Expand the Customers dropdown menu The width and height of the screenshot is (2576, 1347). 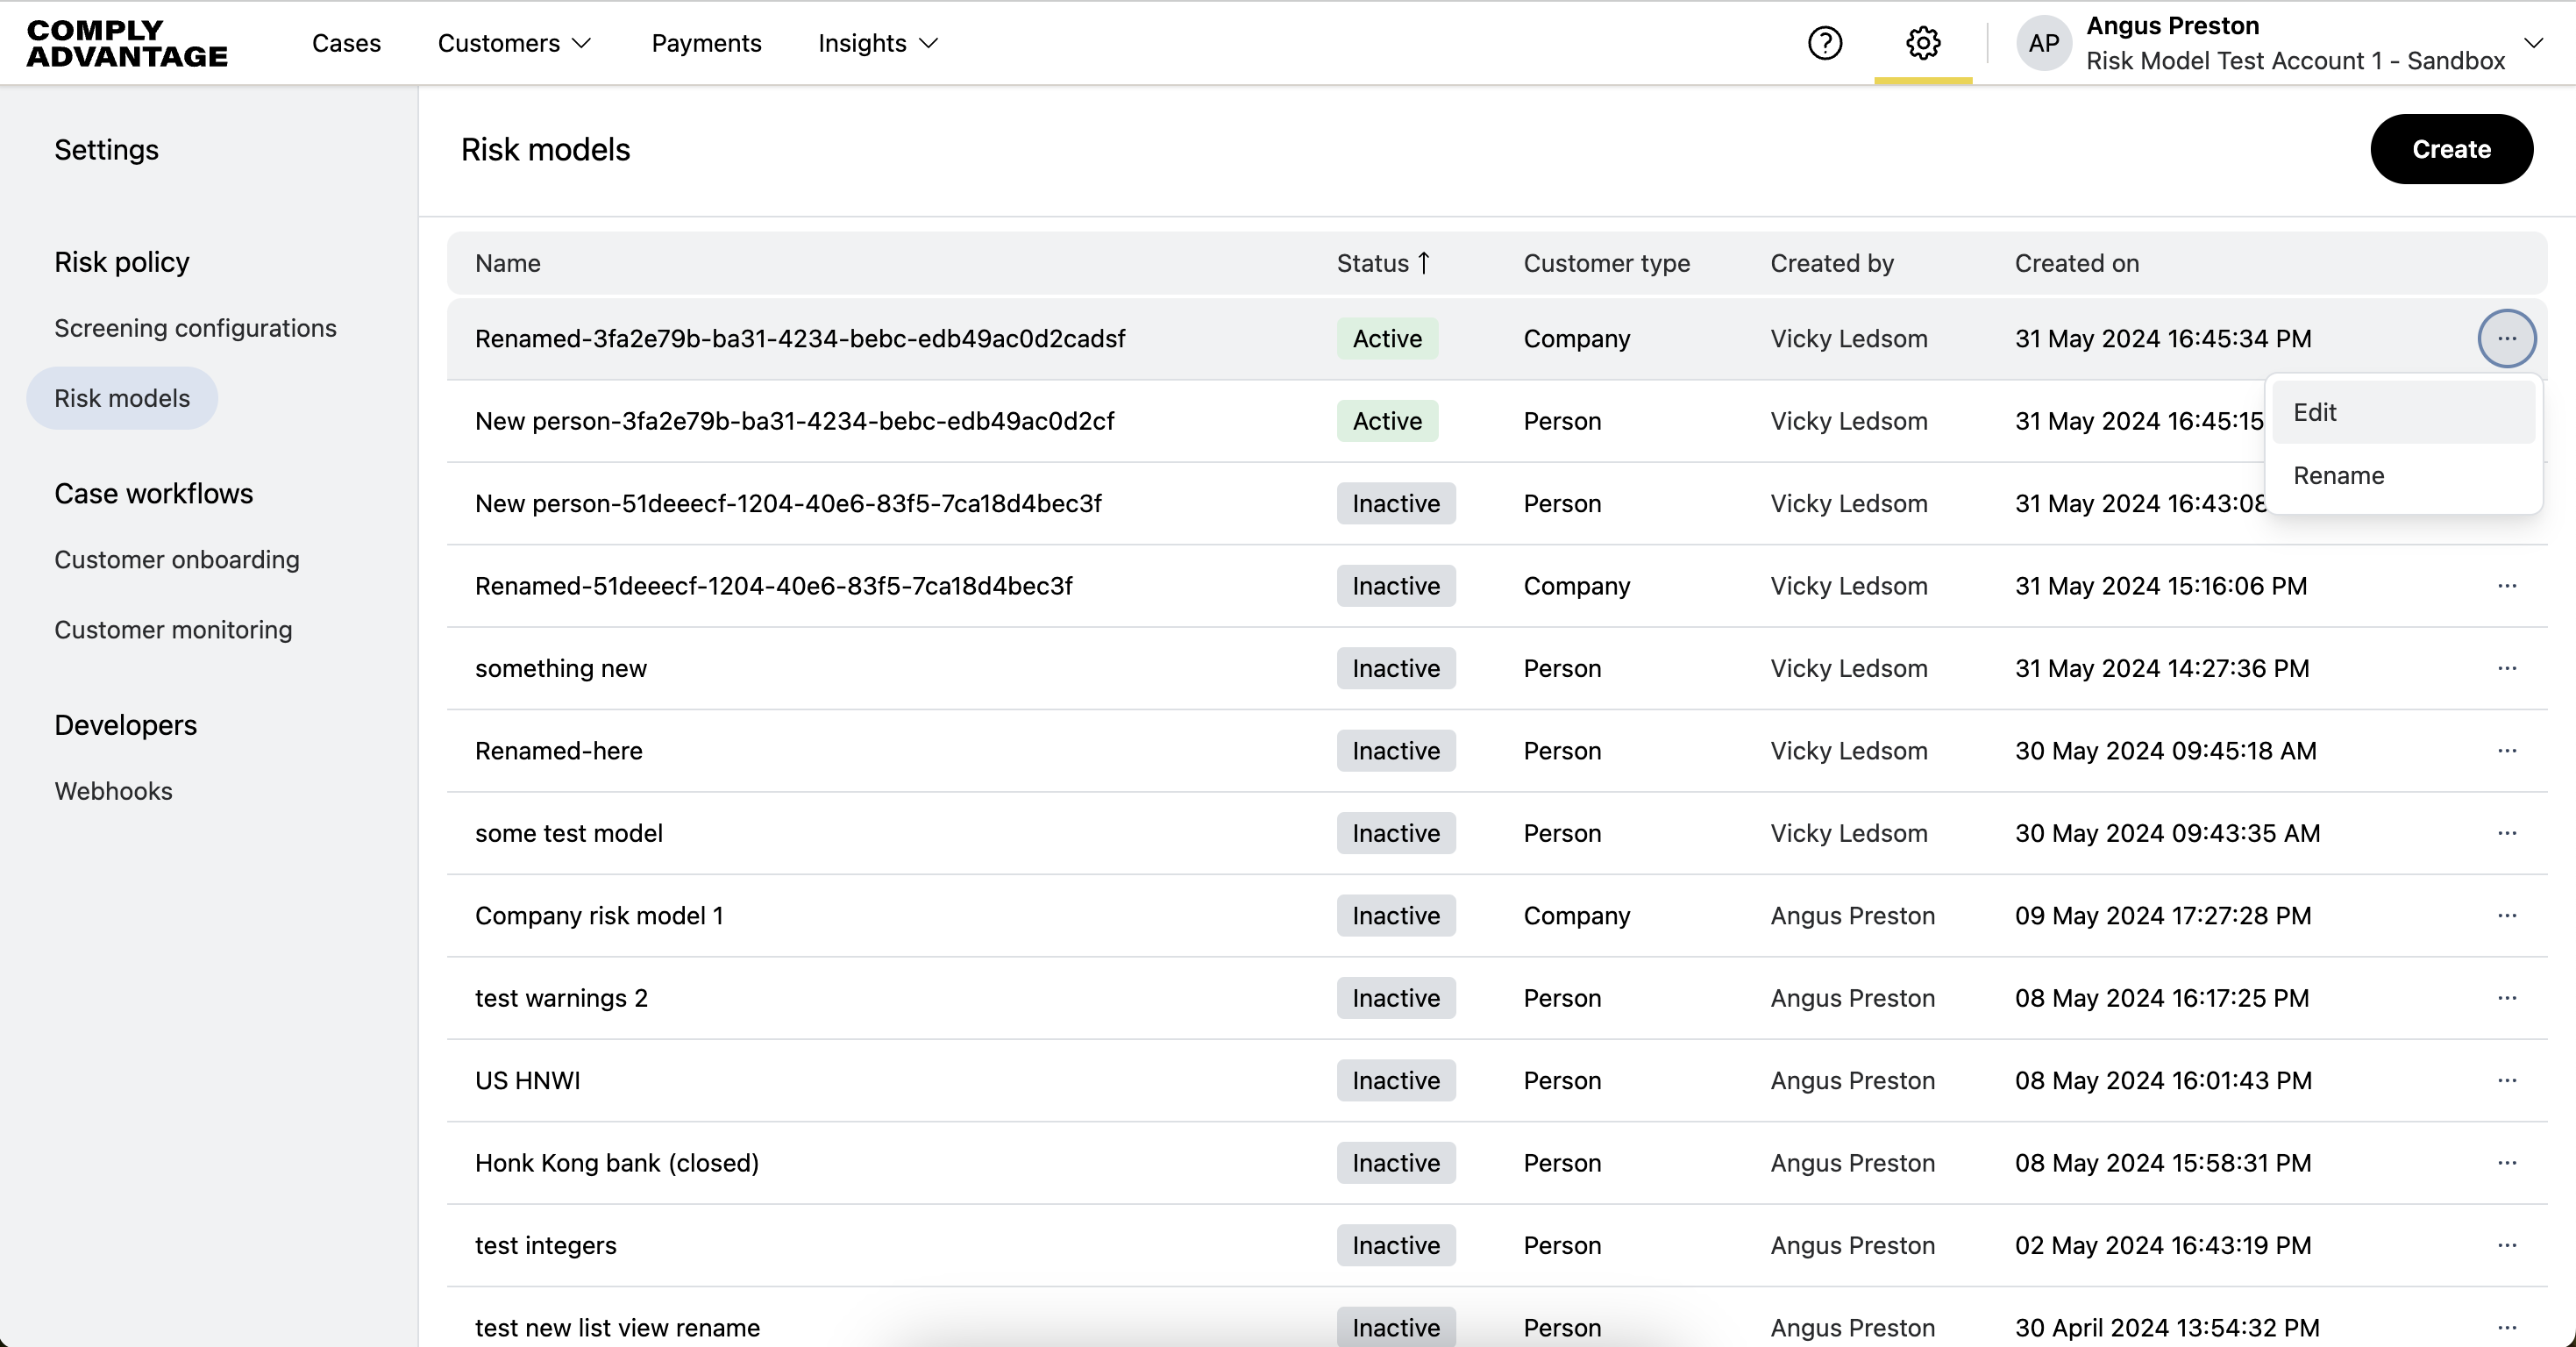click(514, 43)
